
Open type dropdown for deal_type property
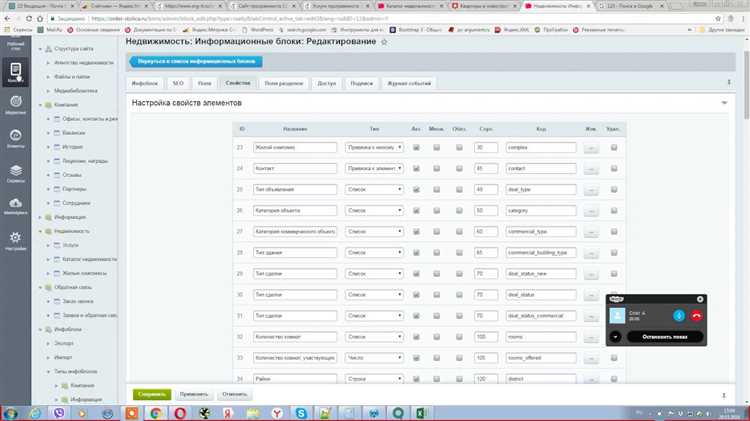(x=375, y=190)
